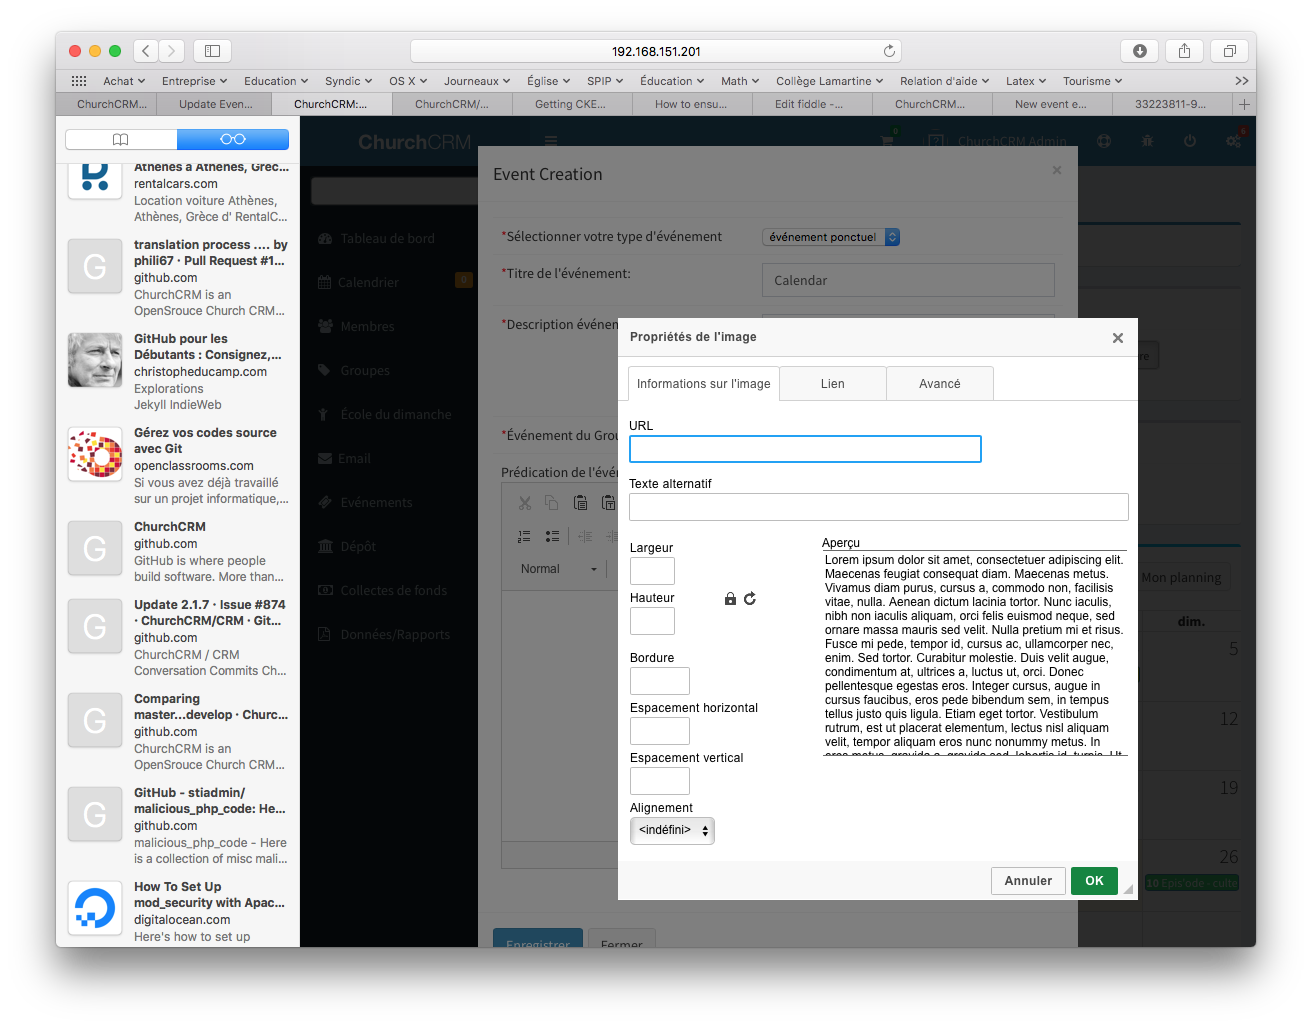Click the ChurchCRM power logout icon
The height and width of the screenshot is (1027, 1312).
tap(1190, 141)
